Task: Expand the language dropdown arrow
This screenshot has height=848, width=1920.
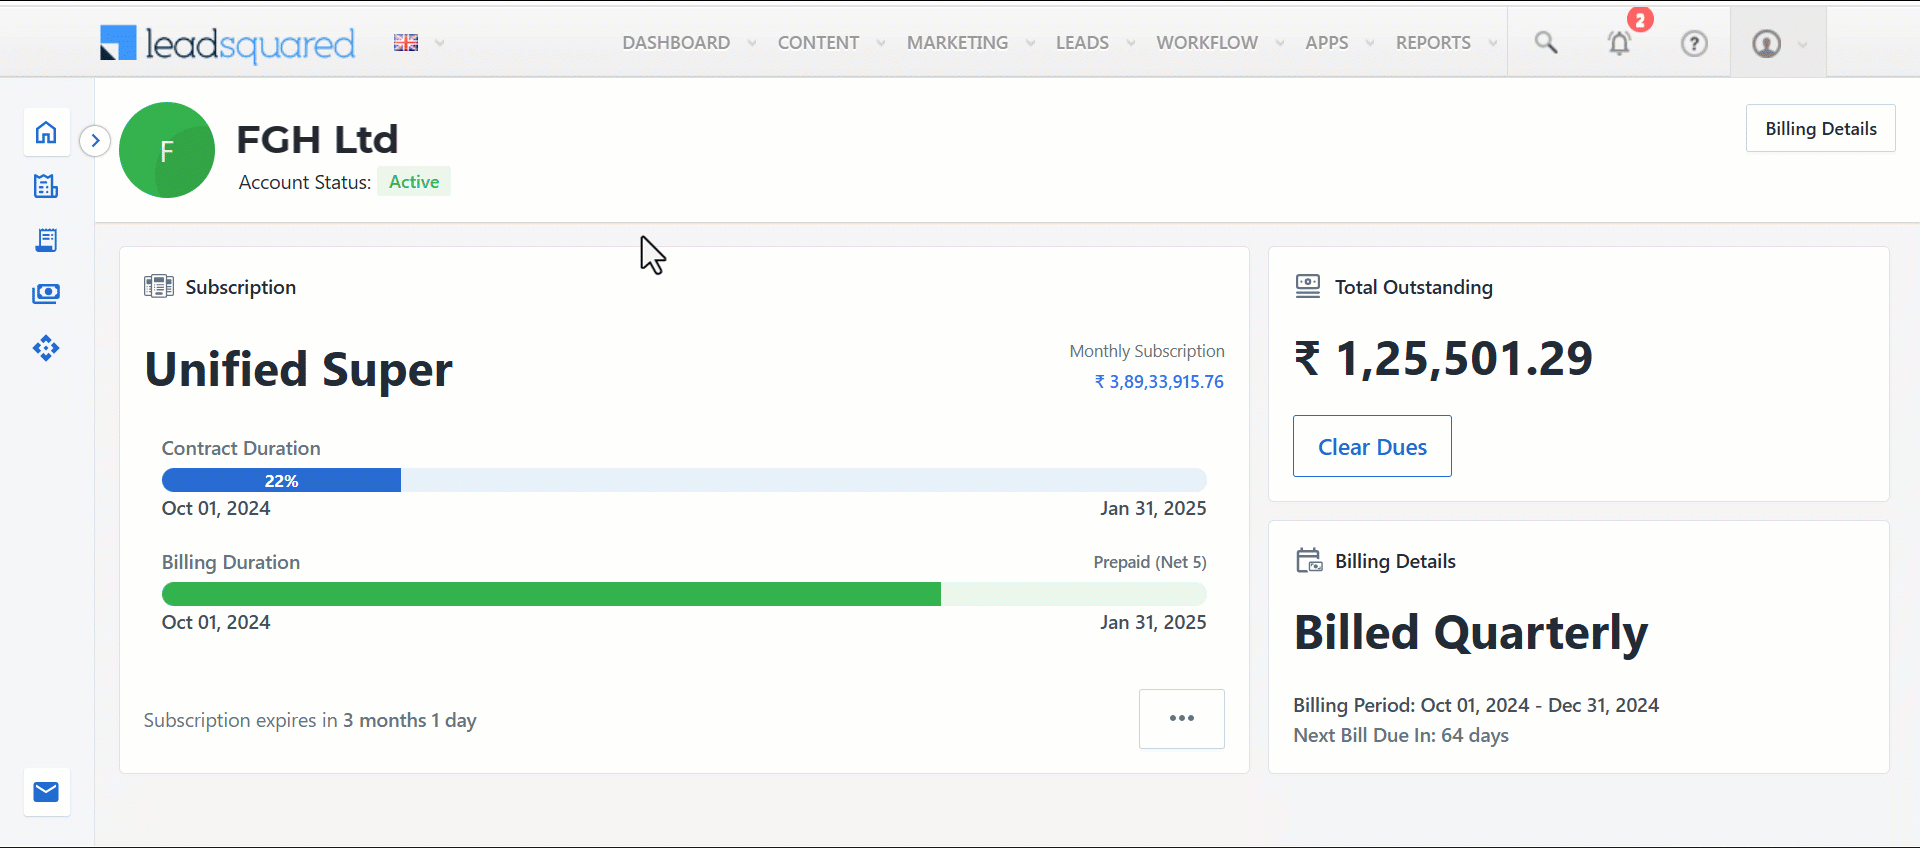Action: 439,43
